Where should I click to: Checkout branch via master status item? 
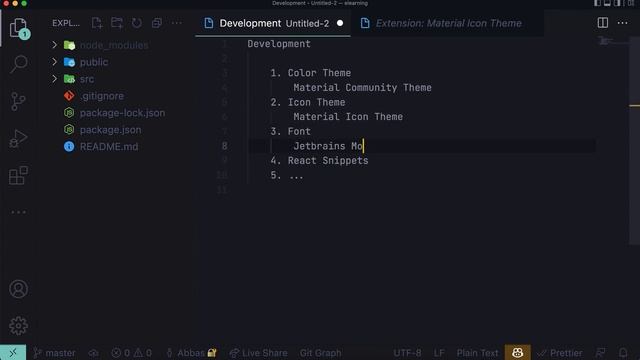tap(55, 353)
